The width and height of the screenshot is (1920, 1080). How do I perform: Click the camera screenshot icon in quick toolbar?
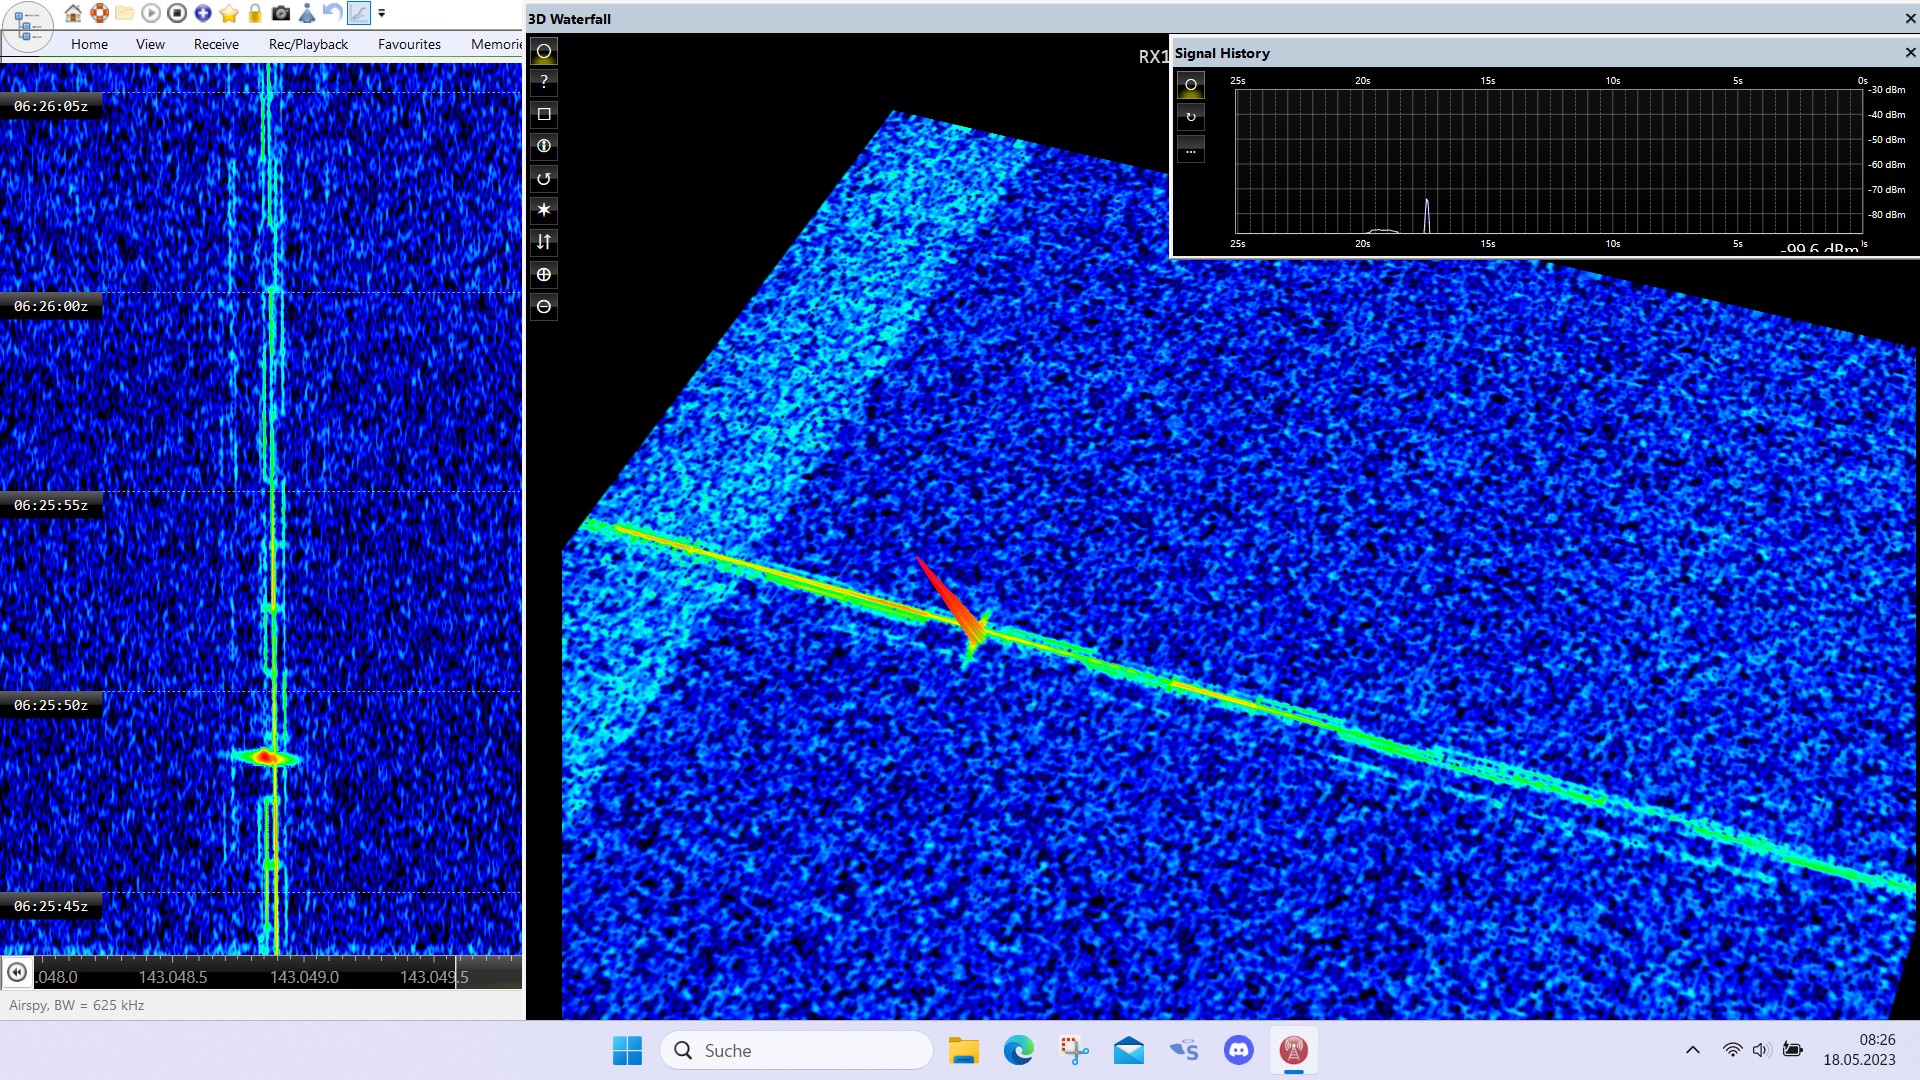(x=281, y=13)
